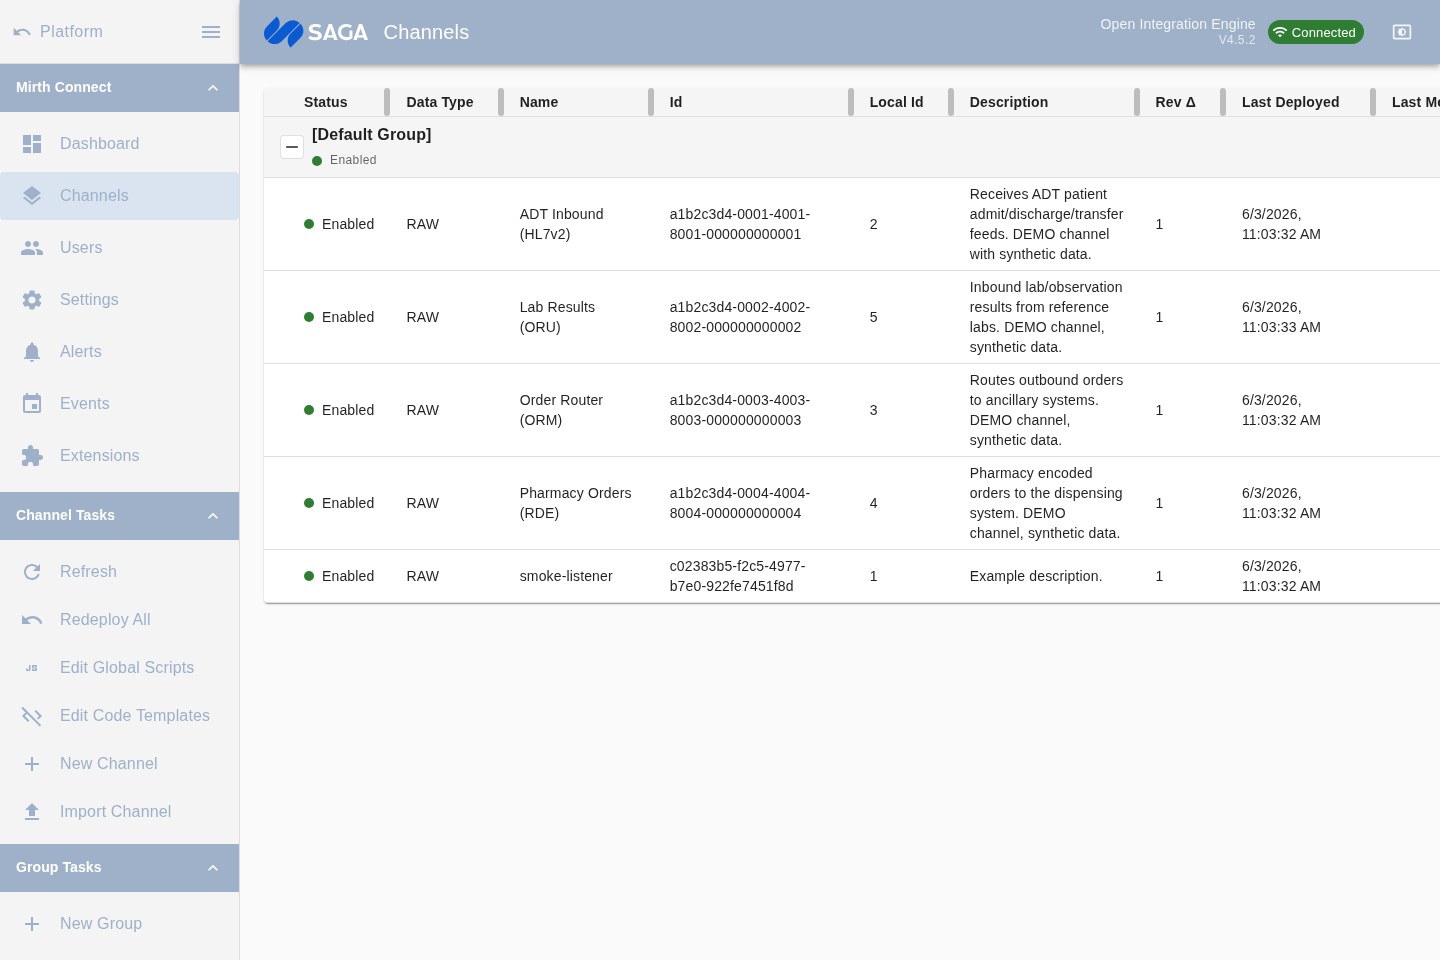Click the JS icon for Global Scripts

click(32, 668)
